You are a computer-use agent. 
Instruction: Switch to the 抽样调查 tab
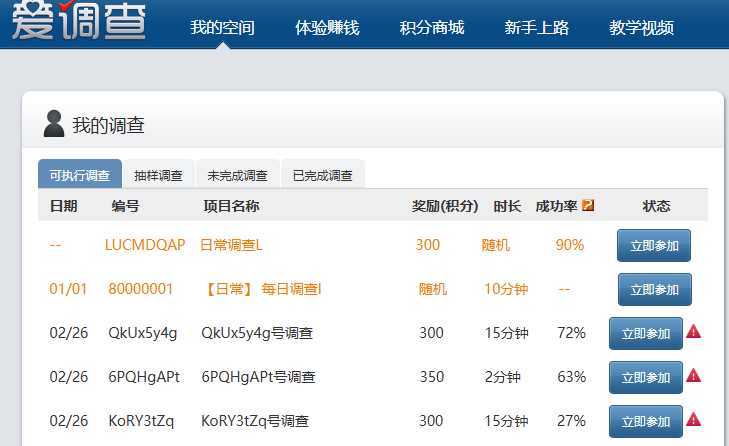pos(159,175)
